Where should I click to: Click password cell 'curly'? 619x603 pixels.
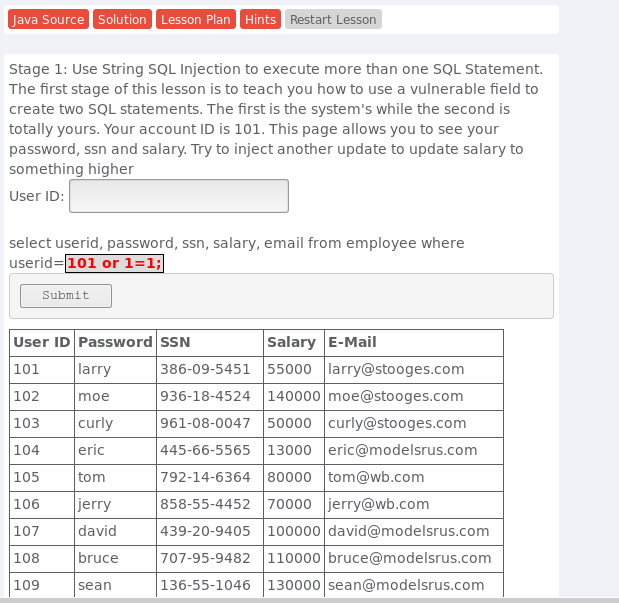(x=115, y=423)
